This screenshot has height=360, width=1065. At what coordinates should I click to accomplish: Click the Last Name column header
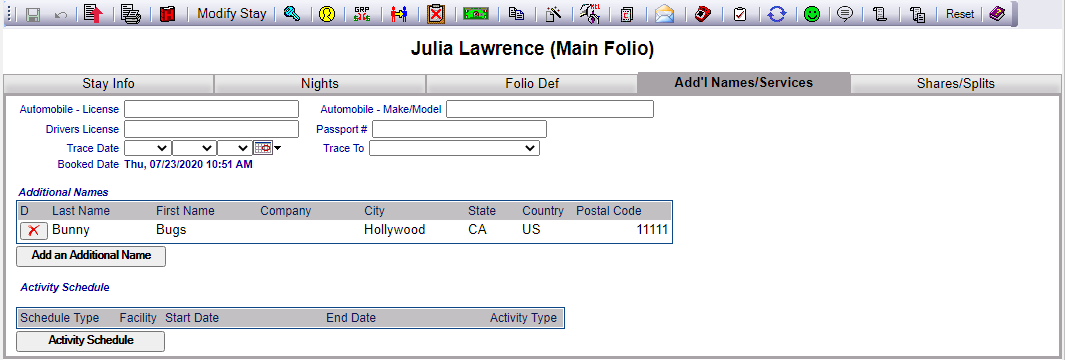pos(81,211)
